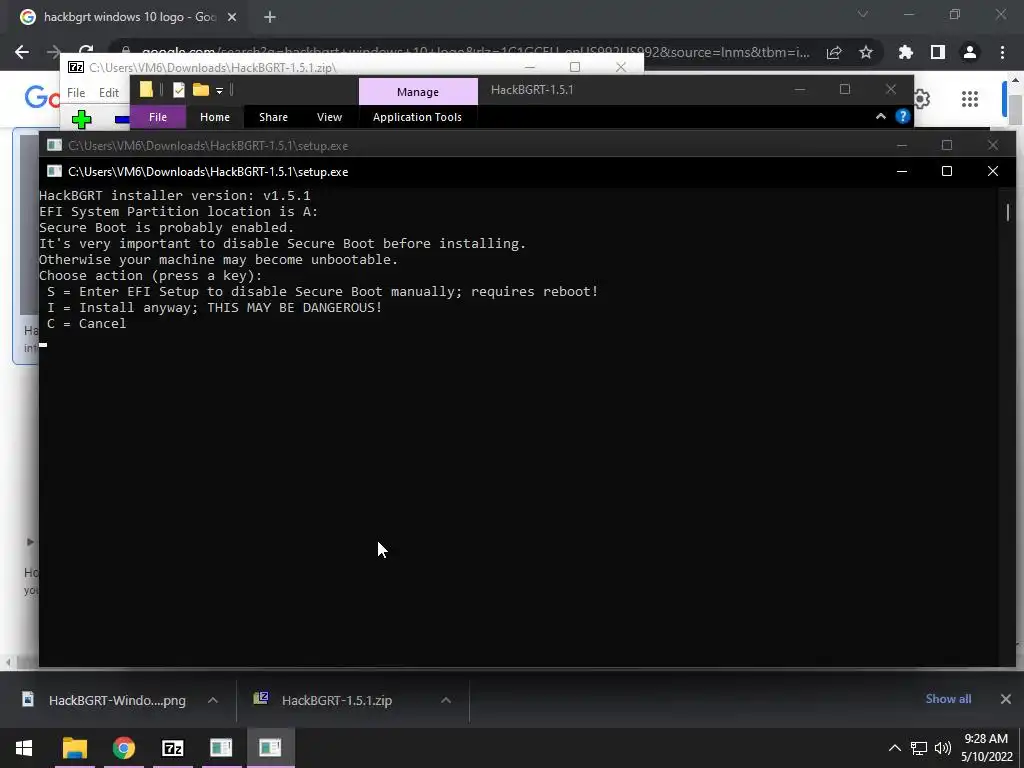
Task: Open a new Chrome tab with plus
Action: pos(270,17)
